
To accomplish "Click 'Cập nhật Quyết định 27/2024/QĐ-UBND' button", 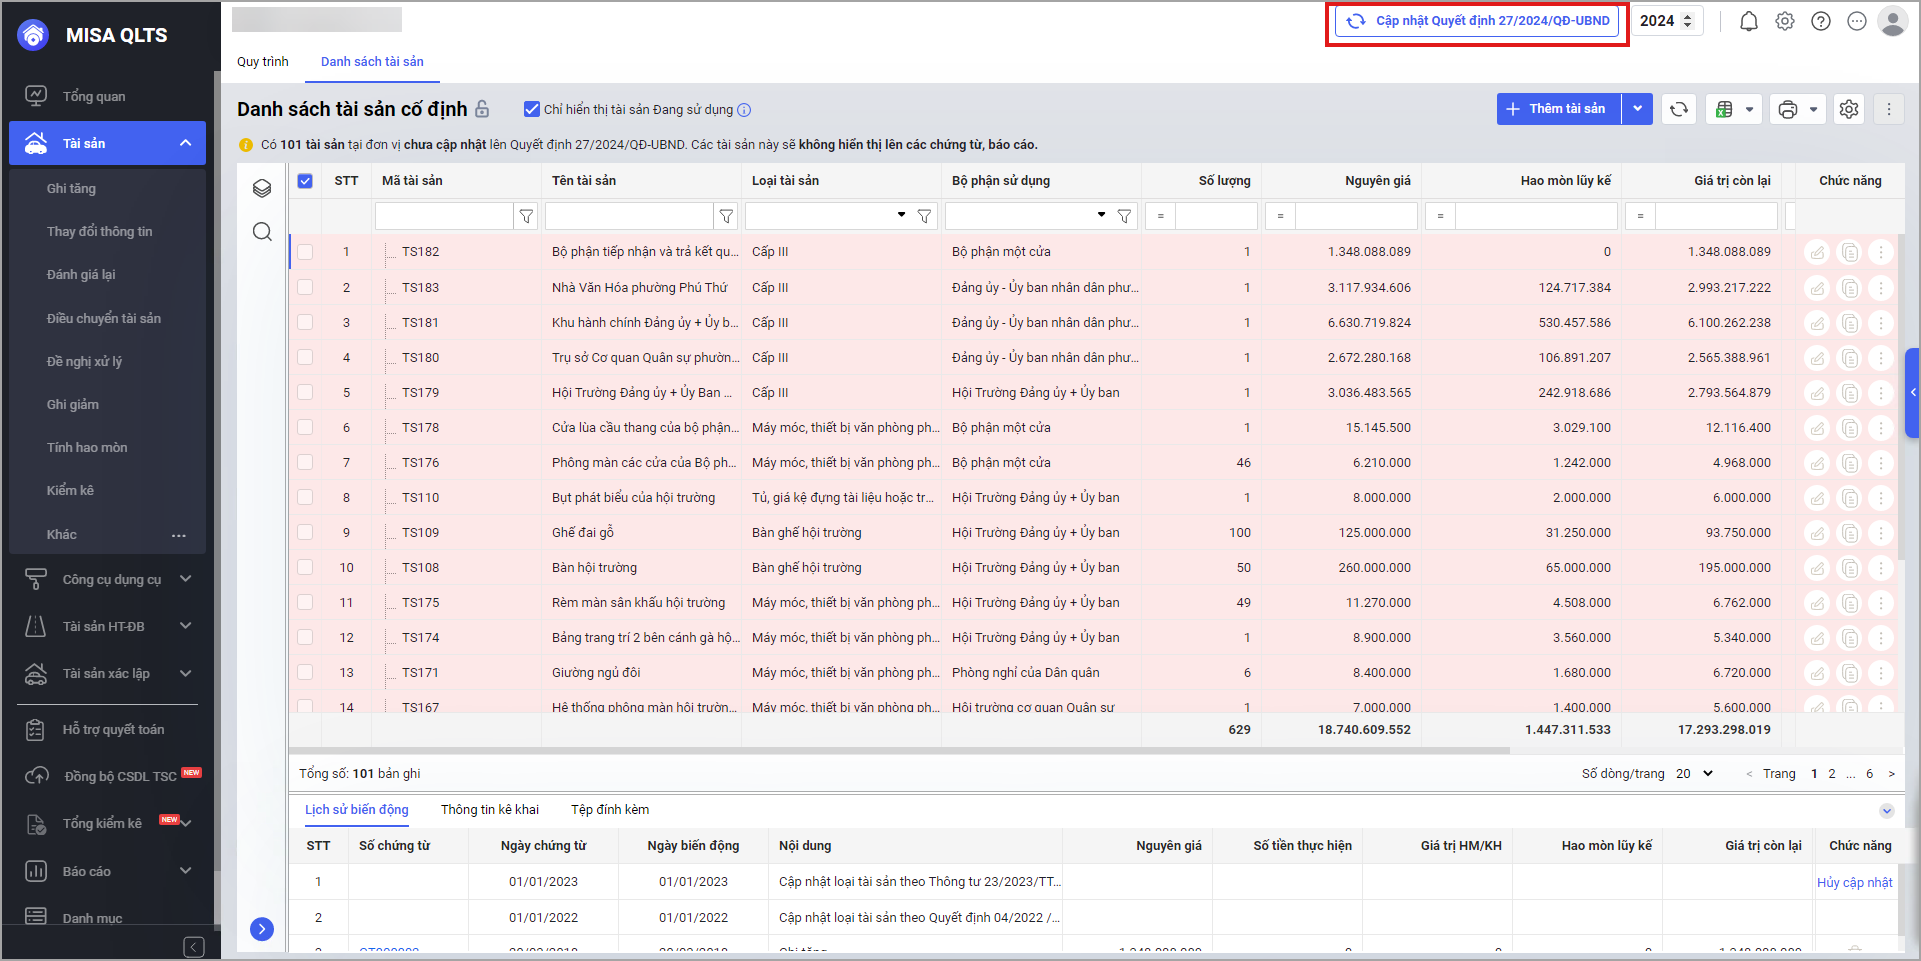I will coord(1477,21).
